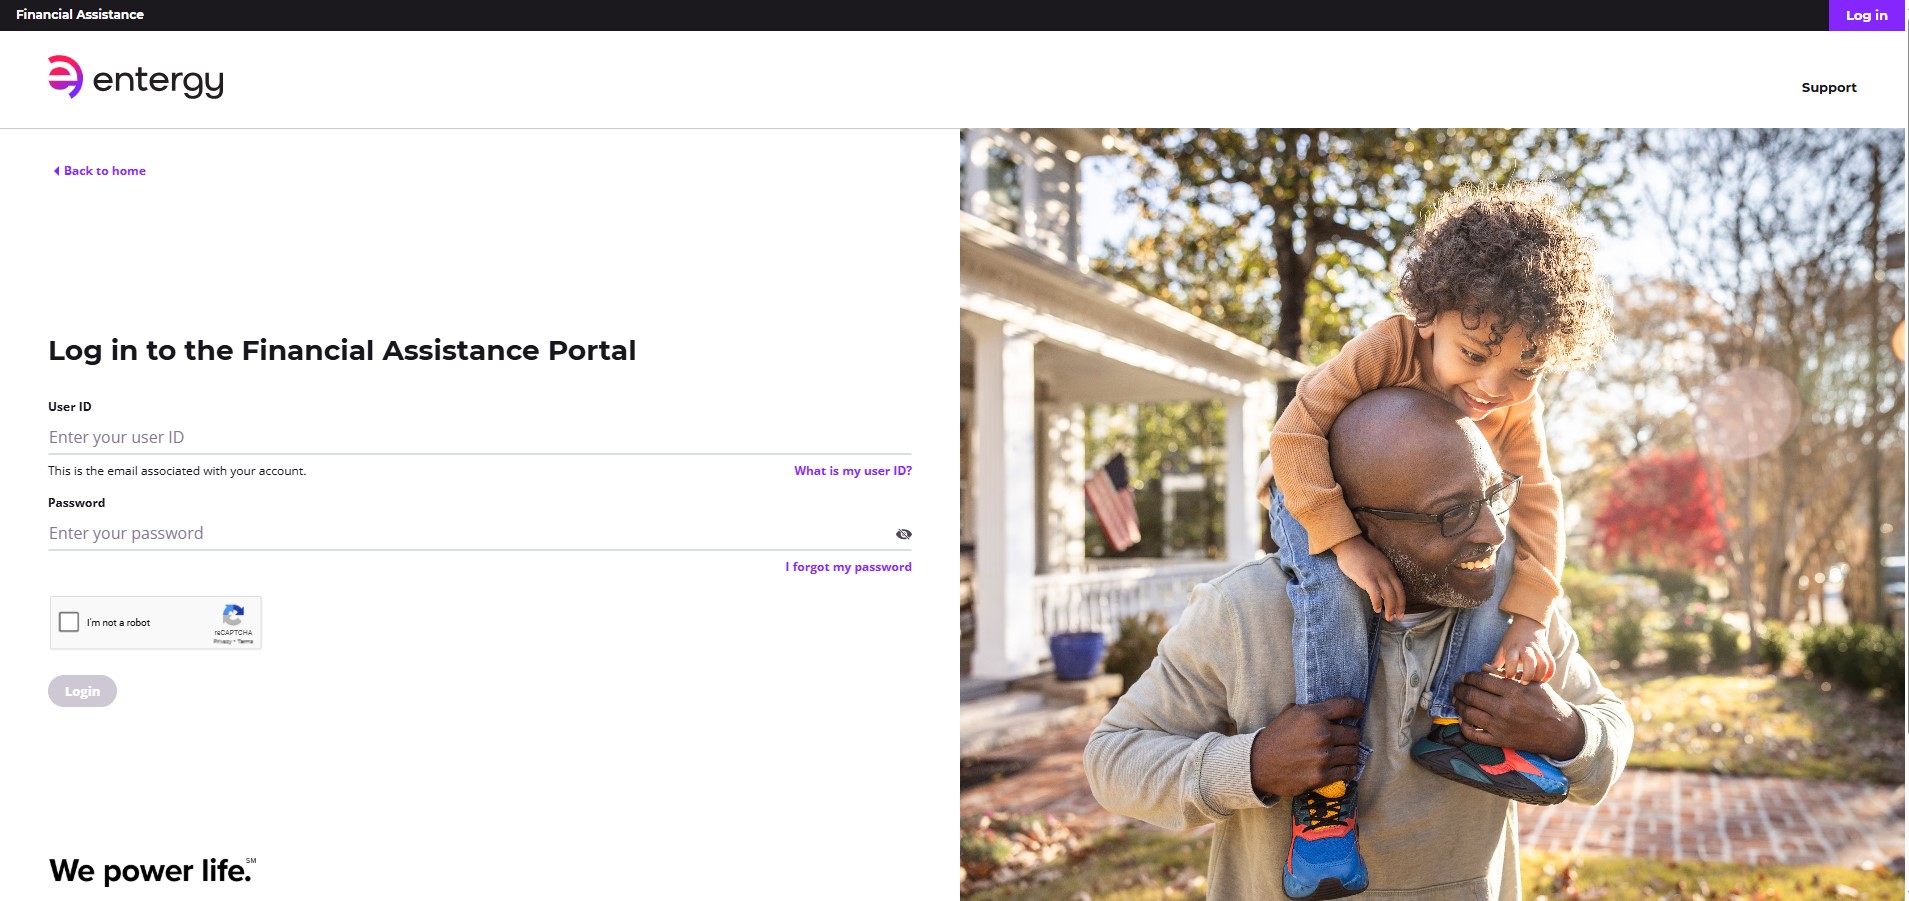Click the entergy wordmark text
Viewport: 1909px width, 901px height.
pos(158,81)
